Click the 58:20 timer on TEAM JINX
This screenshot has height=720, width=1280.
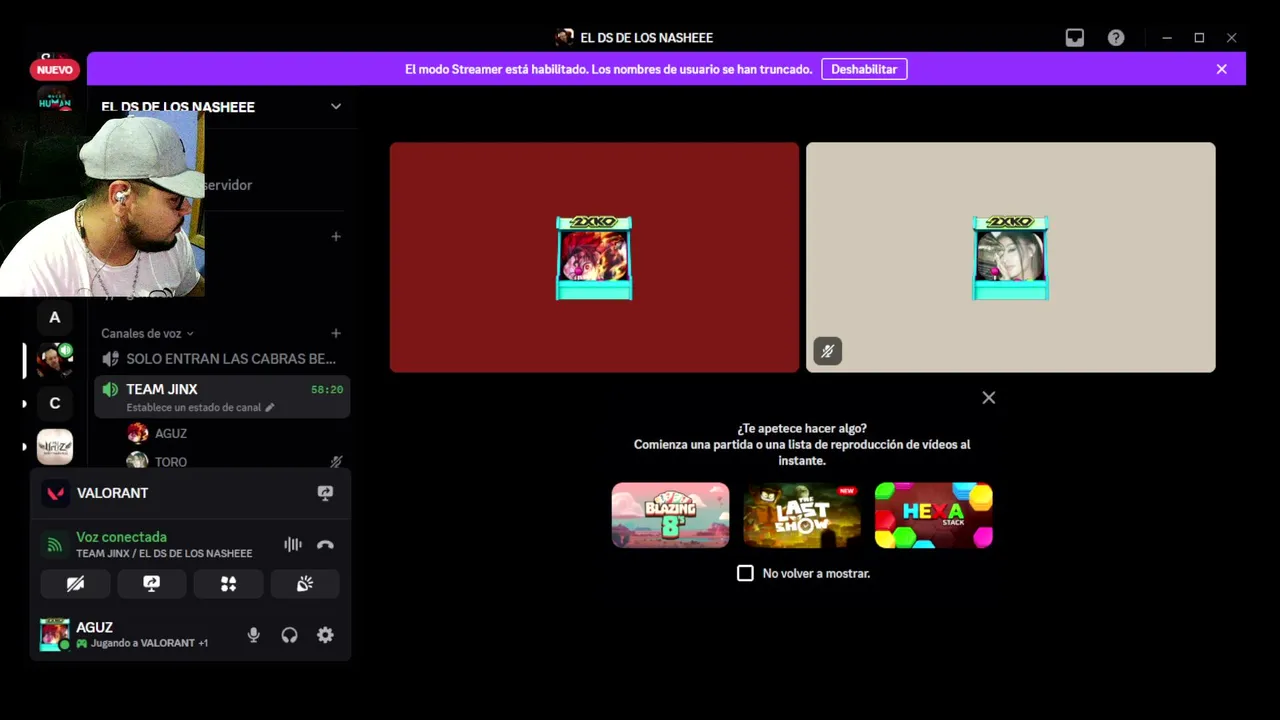(327, 390)
